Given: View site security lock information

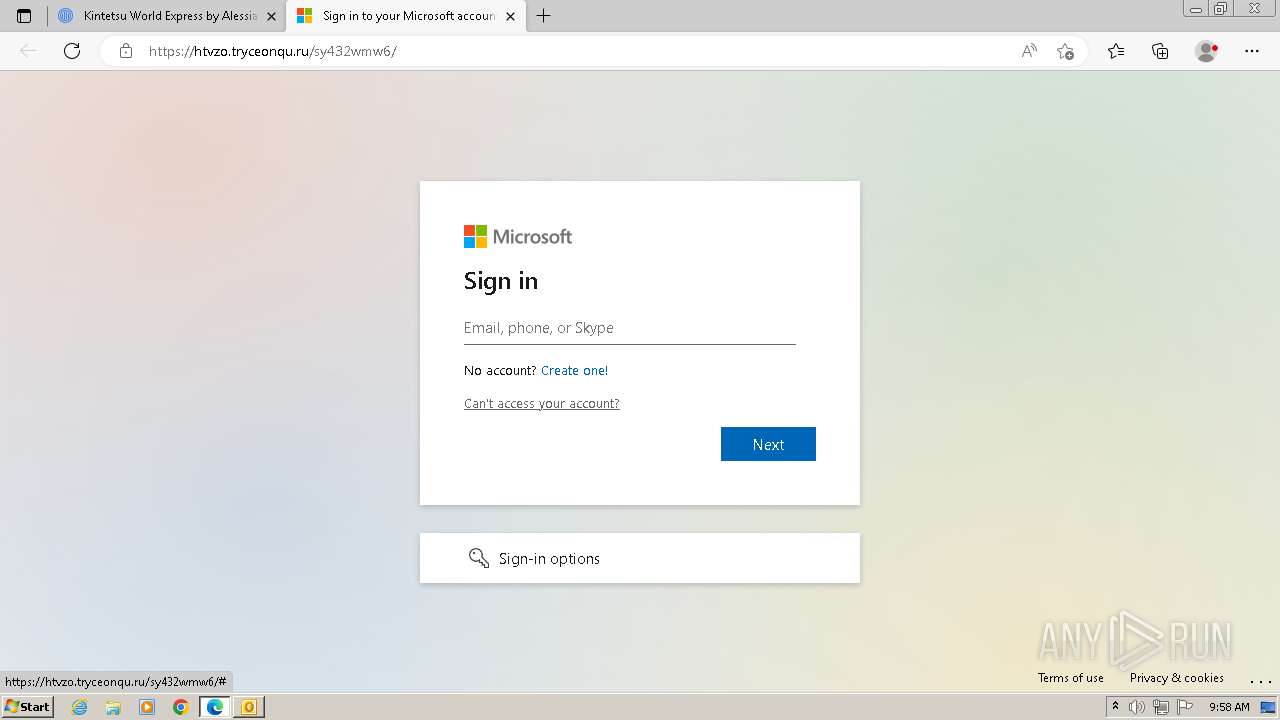Looking at the screenshot, I should [126, 51].
